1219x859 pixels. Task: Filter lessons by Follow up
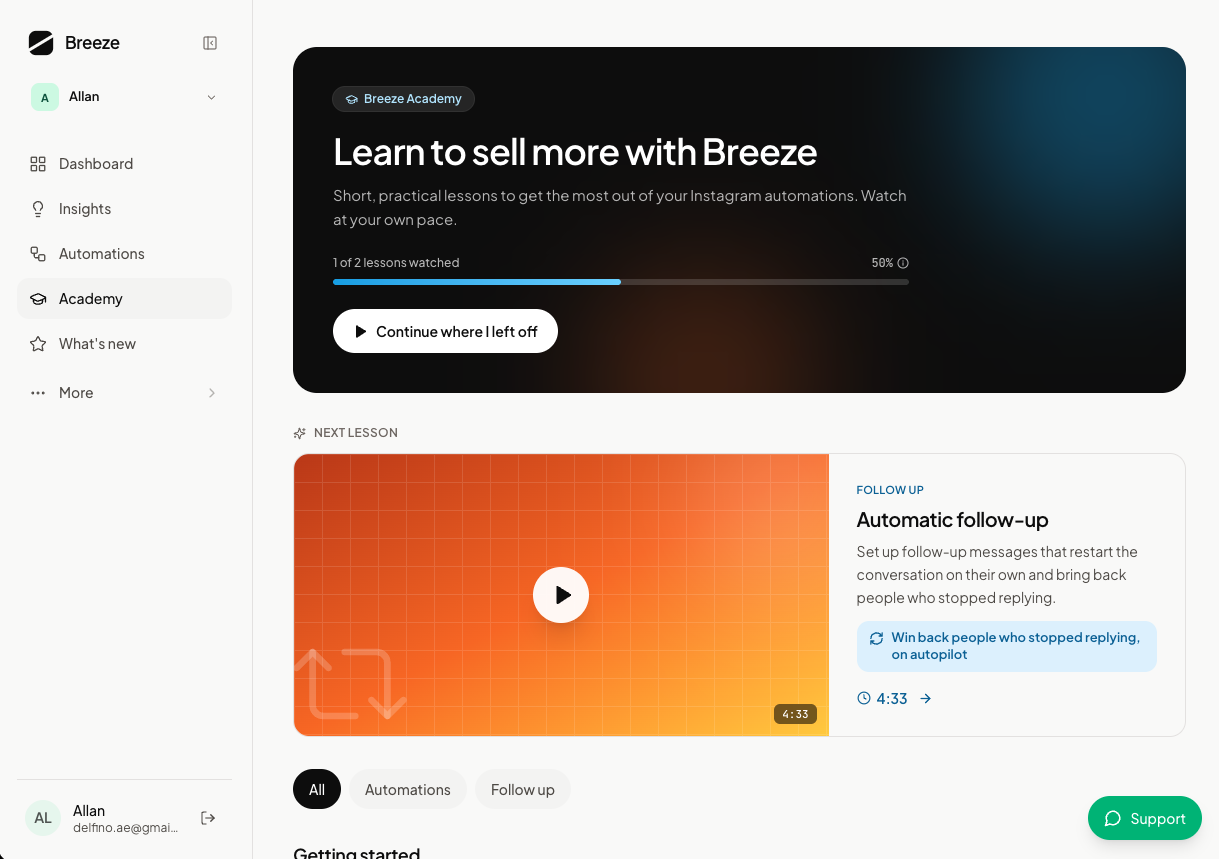coord(523,790)
